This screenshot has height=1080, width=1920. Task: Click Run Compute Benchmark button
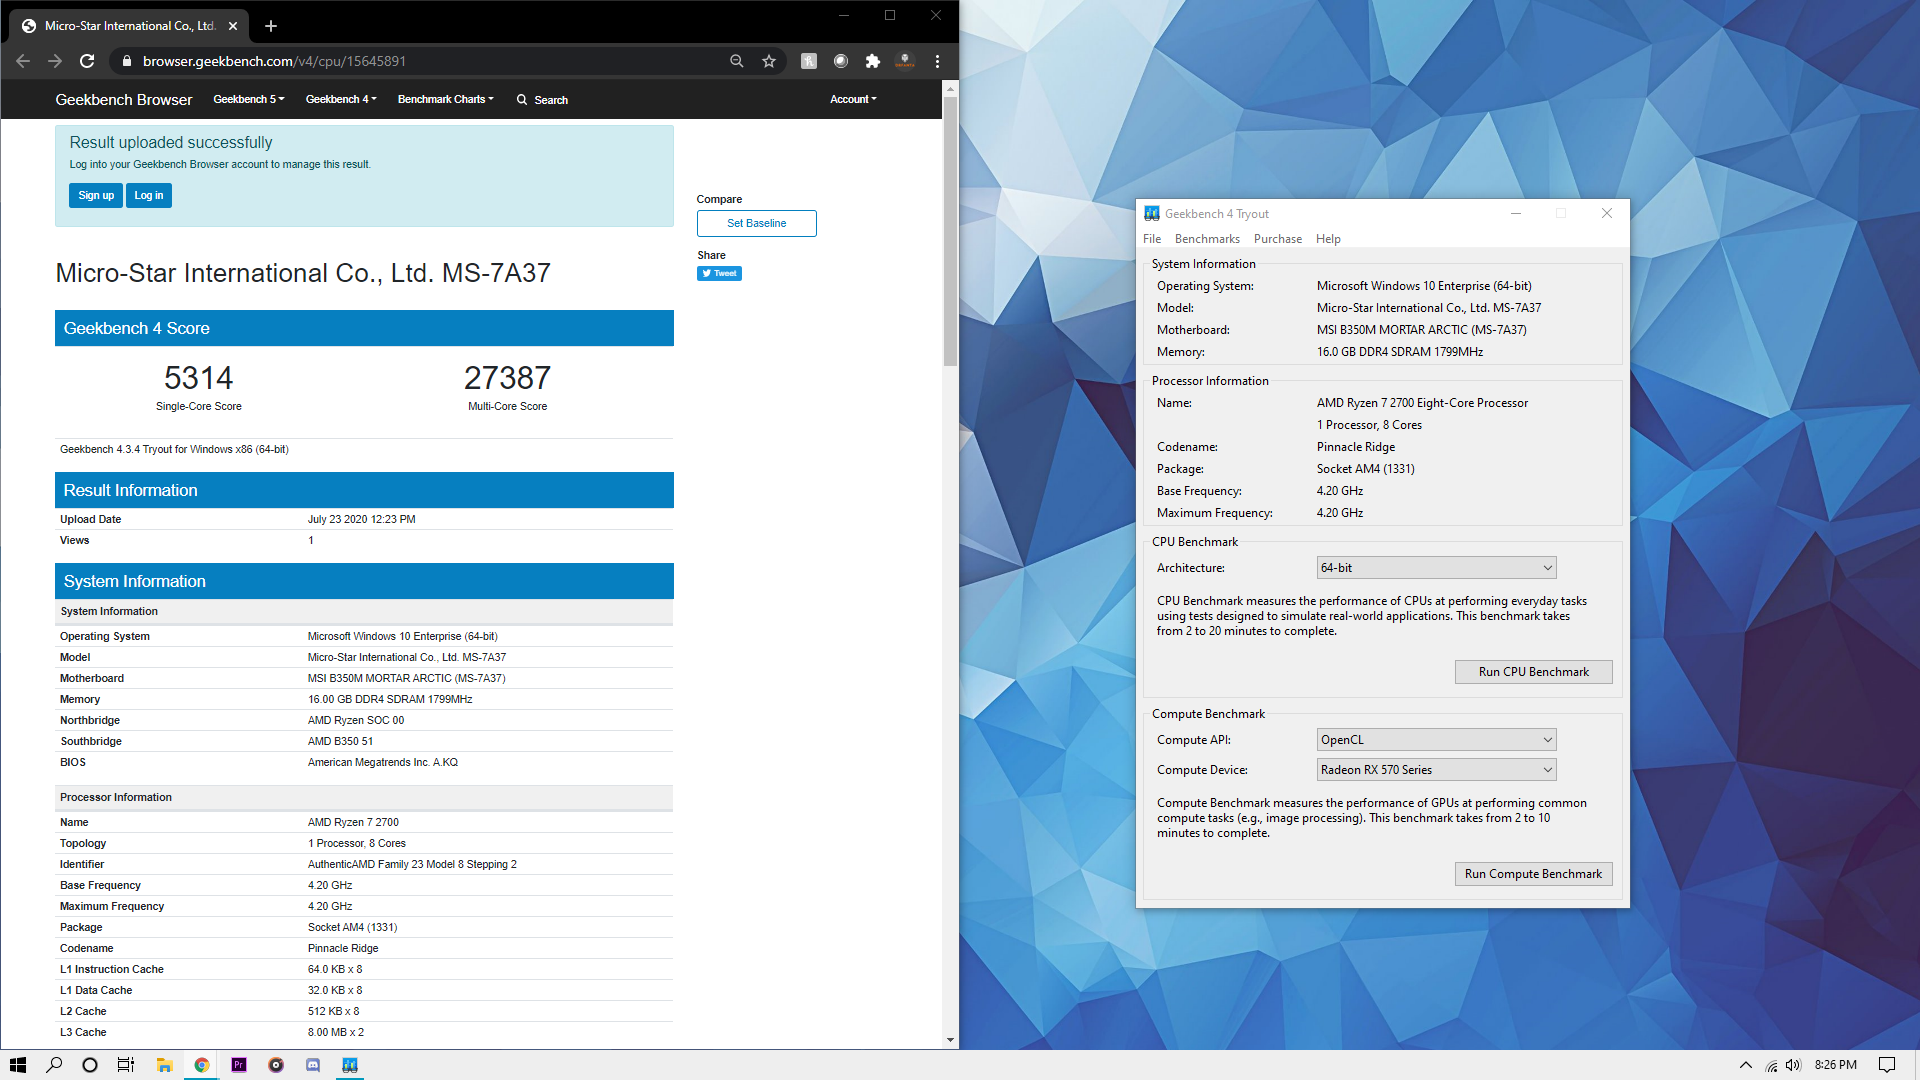pyautogui.click(x=1533, y=874)
